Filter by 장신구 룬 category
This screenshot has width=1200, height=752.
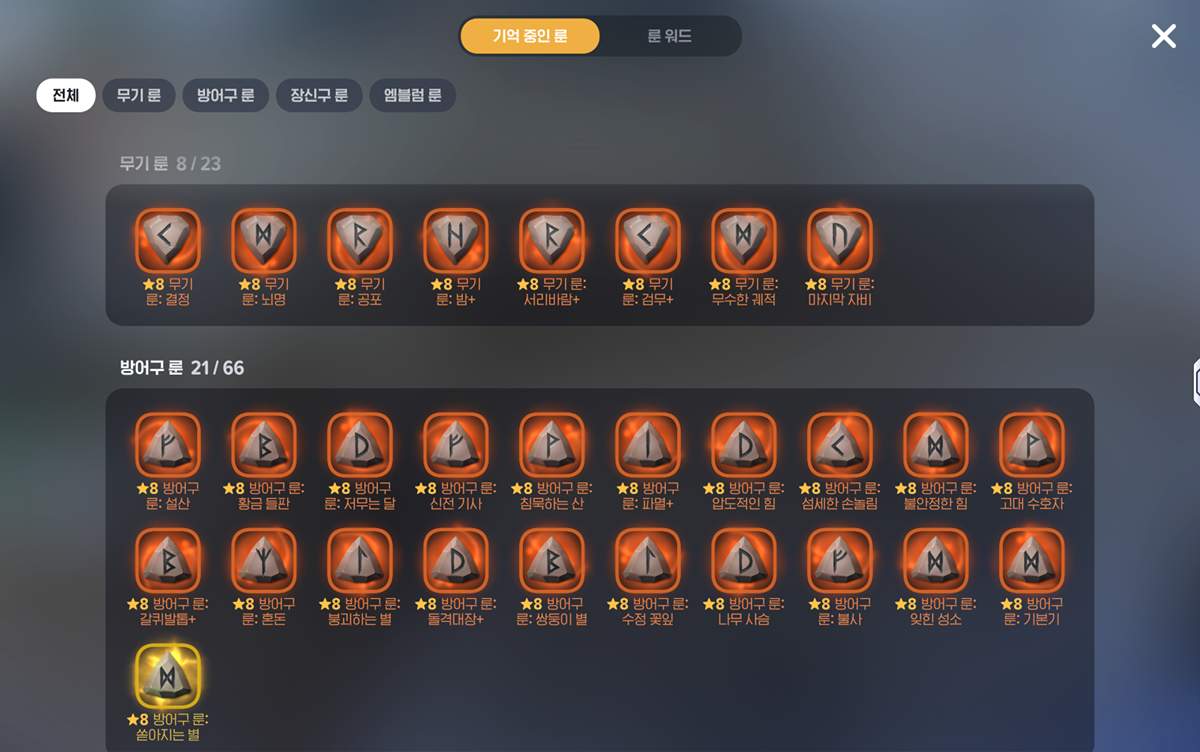click(319, 96)
